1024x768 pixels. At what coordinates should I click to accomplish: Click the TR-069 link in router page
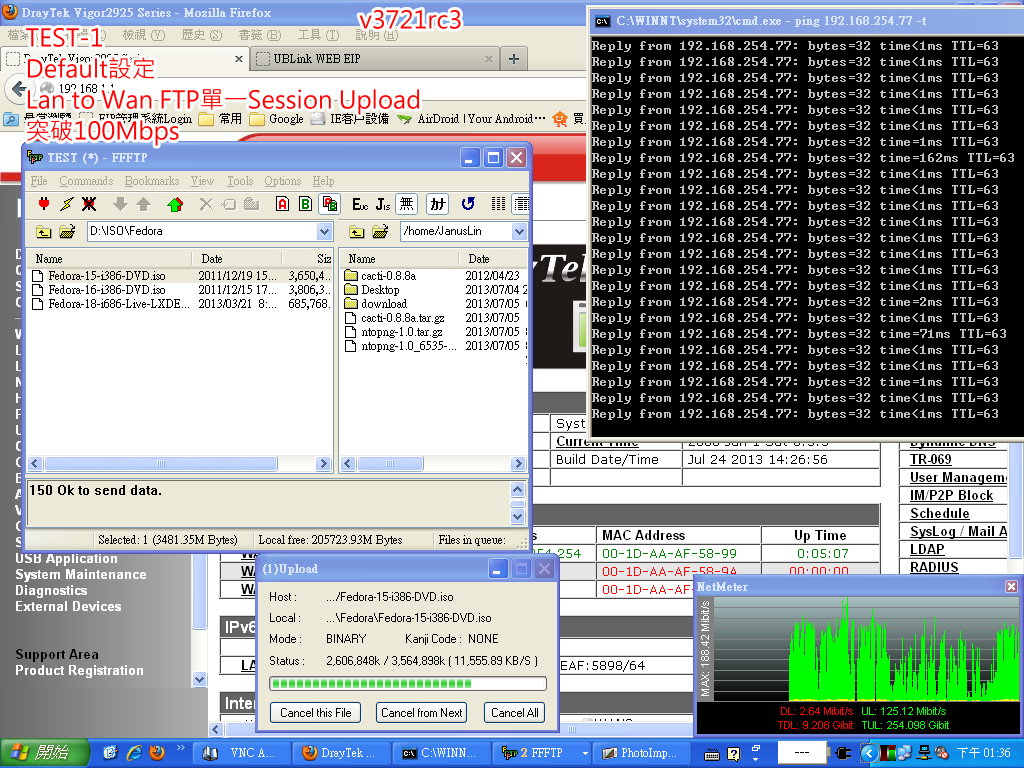point(931,459)
